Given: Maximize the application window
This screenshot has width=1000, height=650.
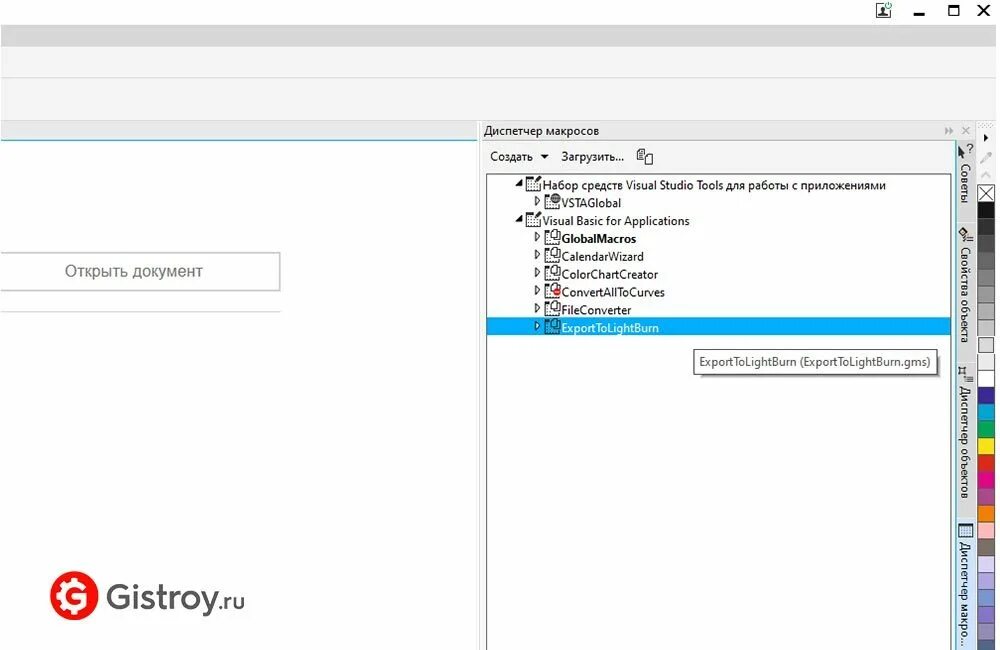Looking at the screenshot, I should point(953,10).
